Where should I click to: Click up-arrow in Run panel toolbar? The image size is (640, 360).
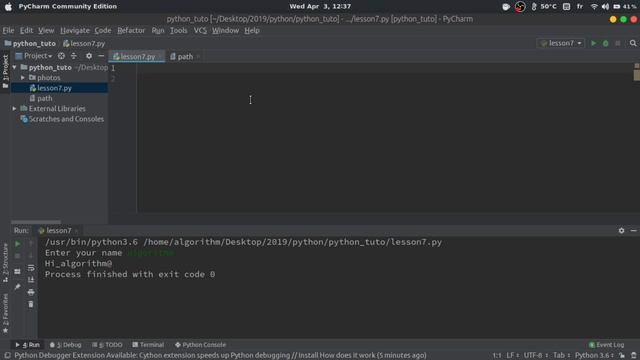[x=31, y=244]
